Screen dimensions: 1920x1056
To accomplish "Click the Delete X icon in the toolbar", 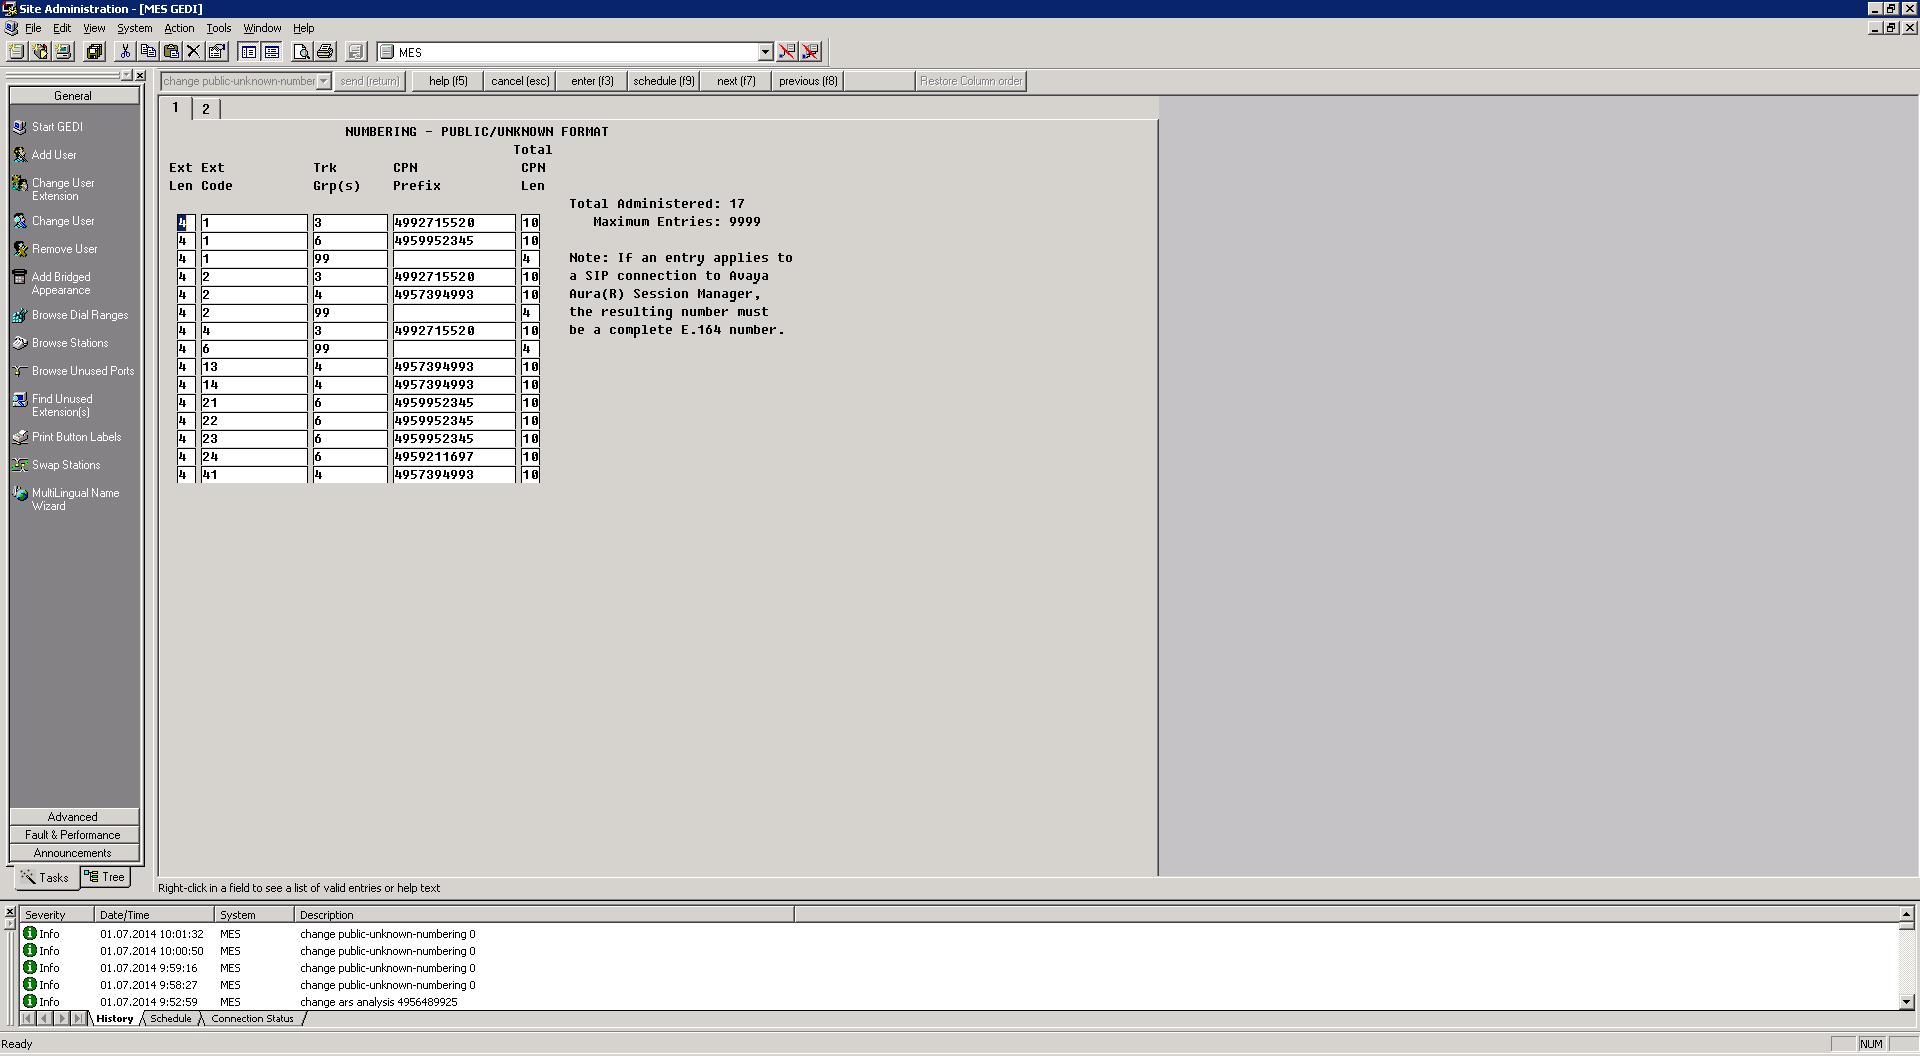I will [x=194, y=52].
